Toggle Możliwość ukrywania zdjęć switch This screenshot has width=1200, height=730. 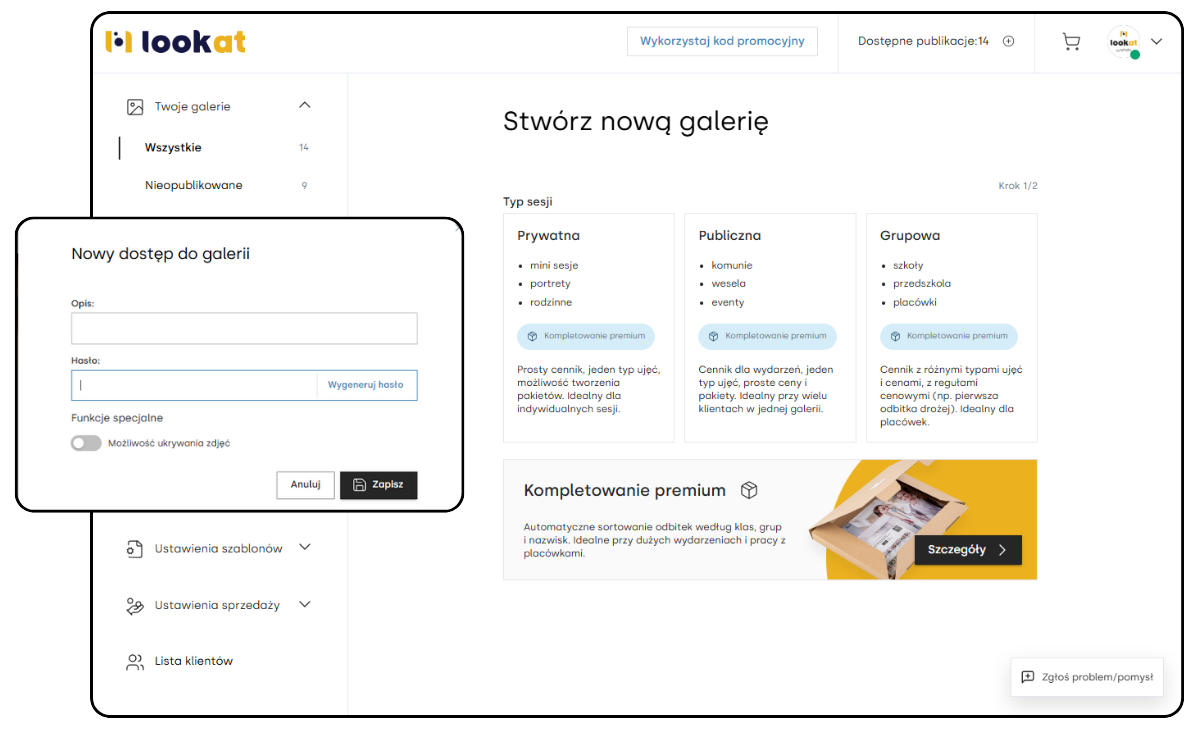tap(86, 443)
